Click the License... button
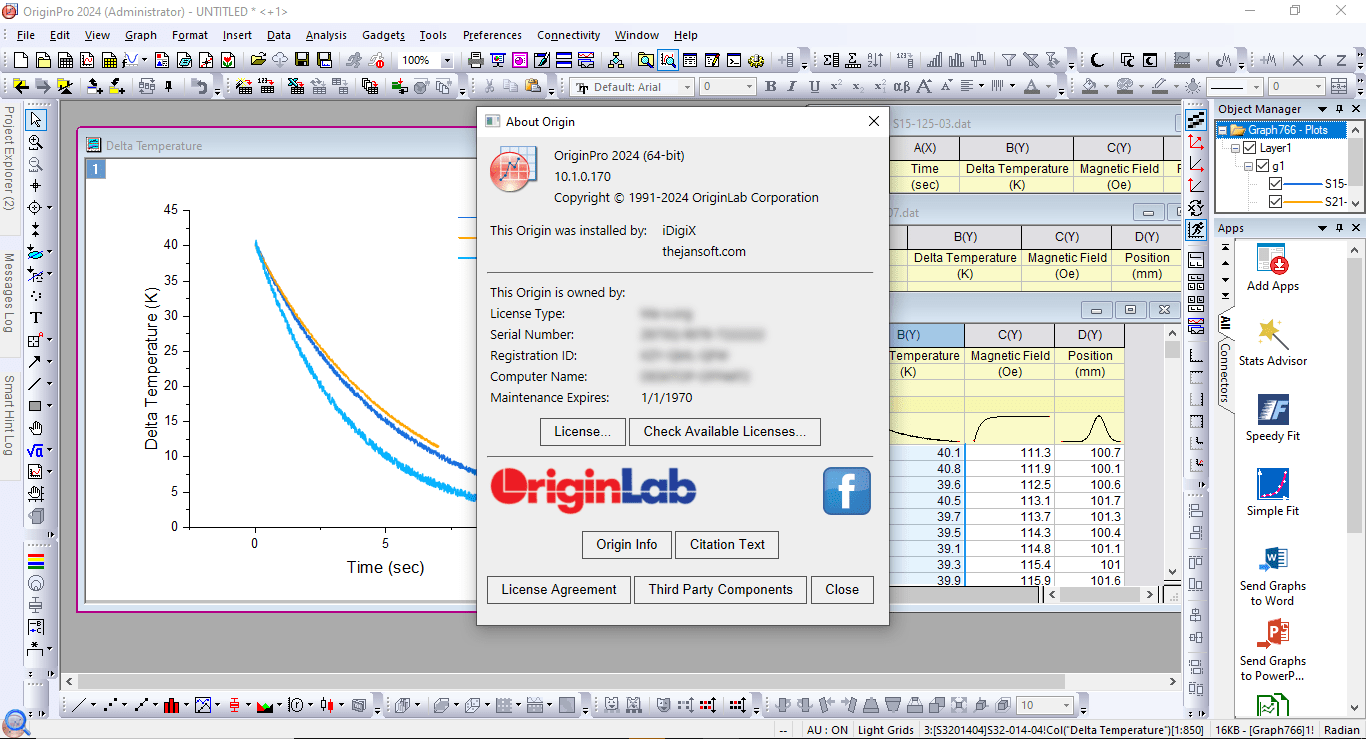Screen dimensions: 1366x739 (583, 431)
